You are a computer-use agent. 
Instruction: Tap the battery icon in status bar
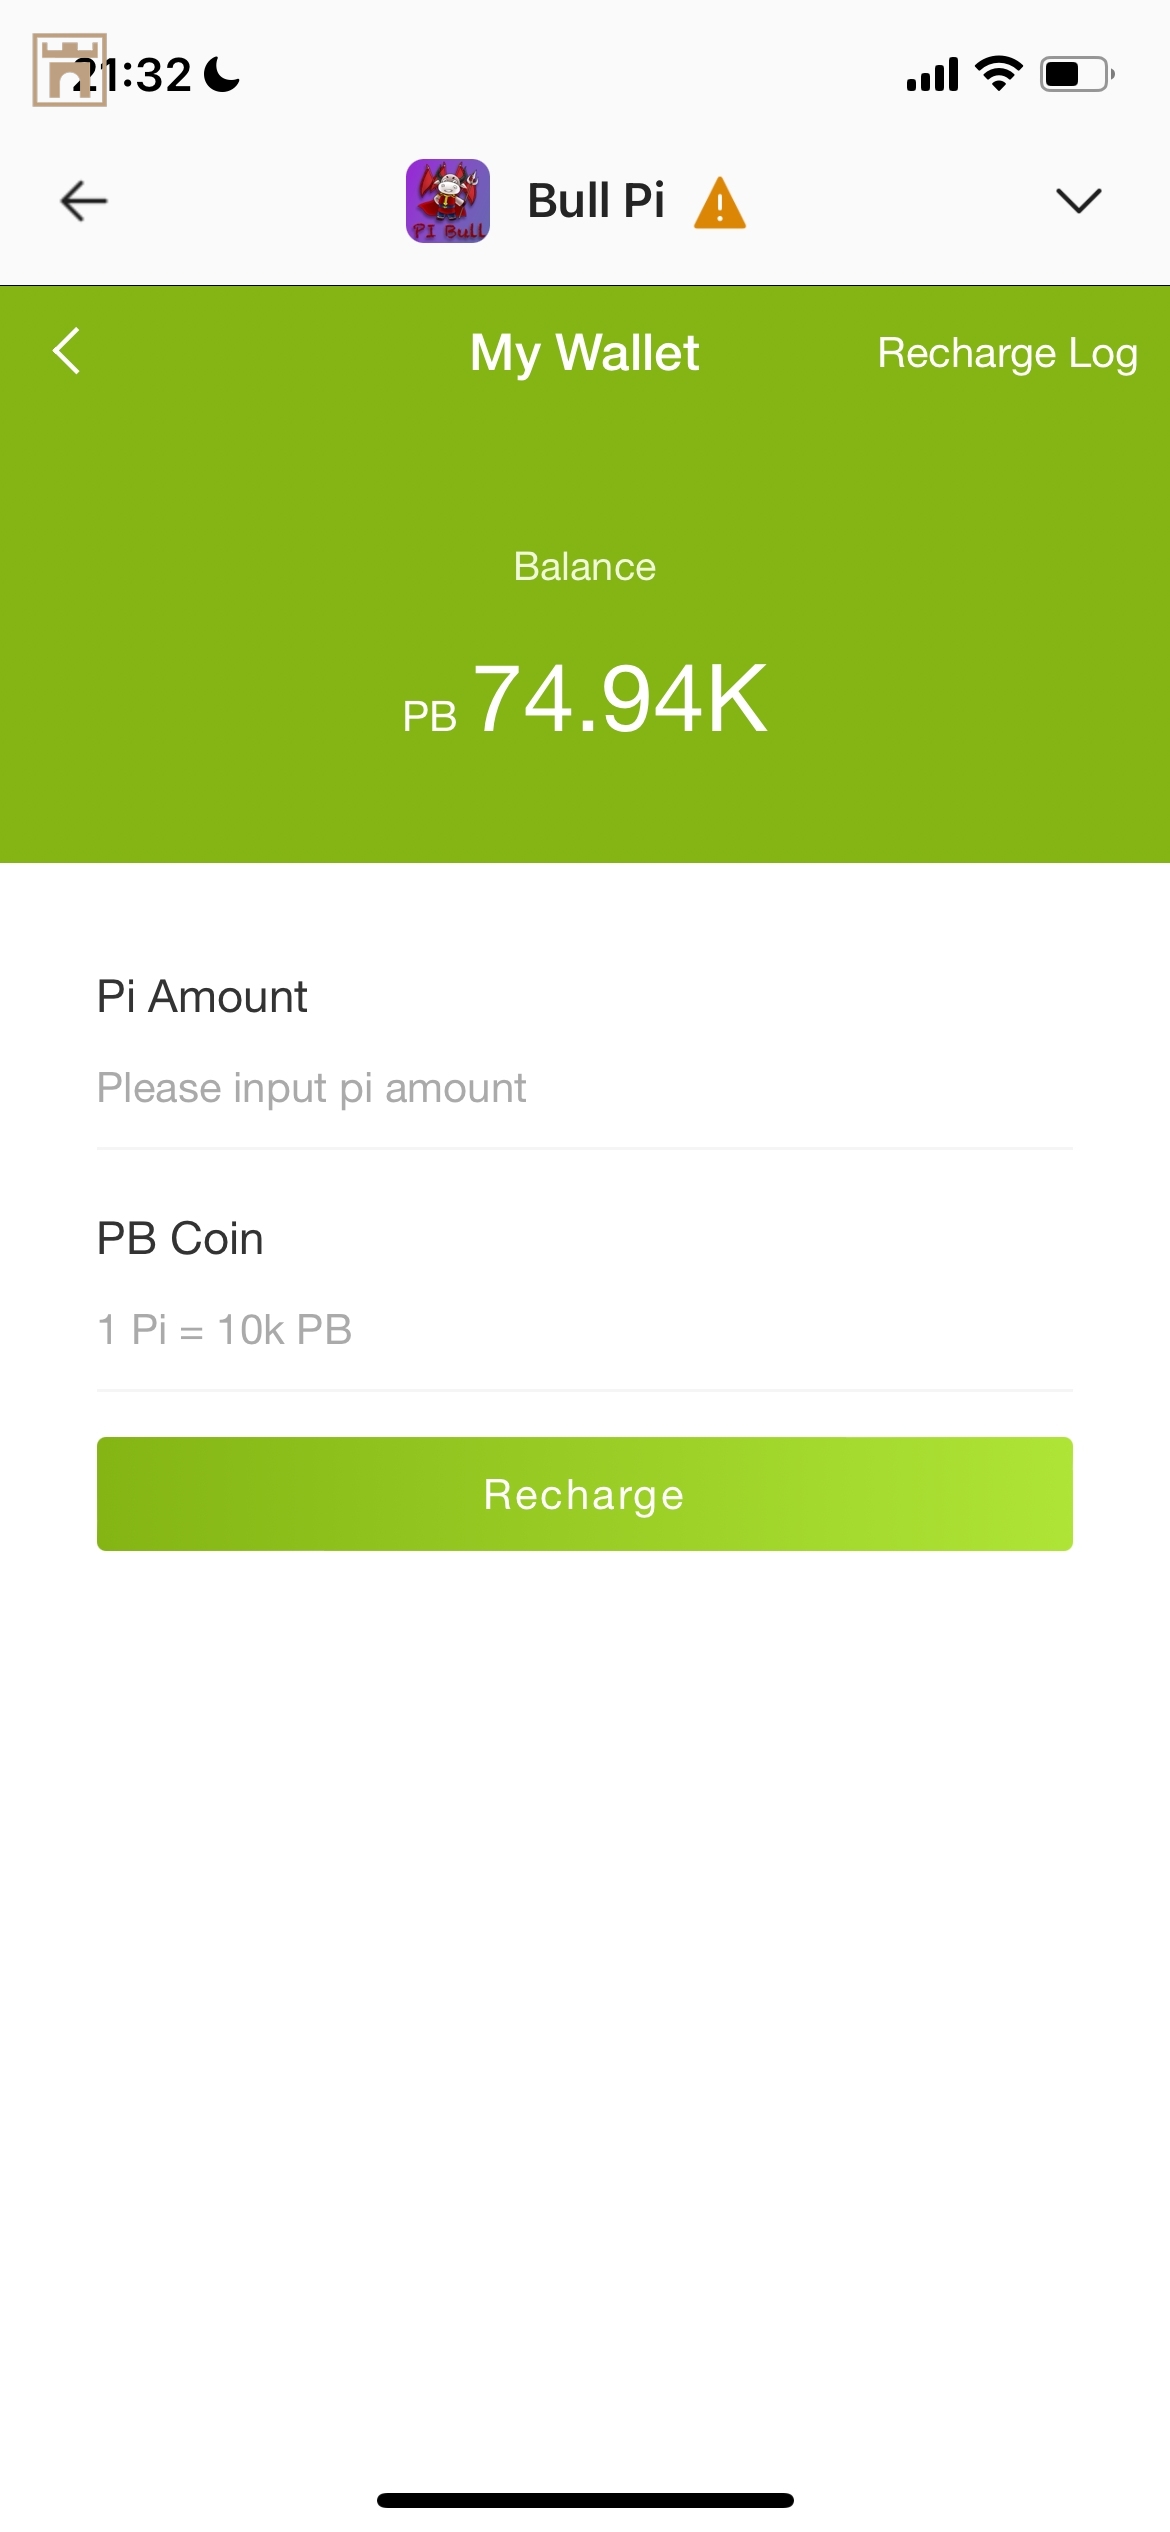pos(1077,74)
